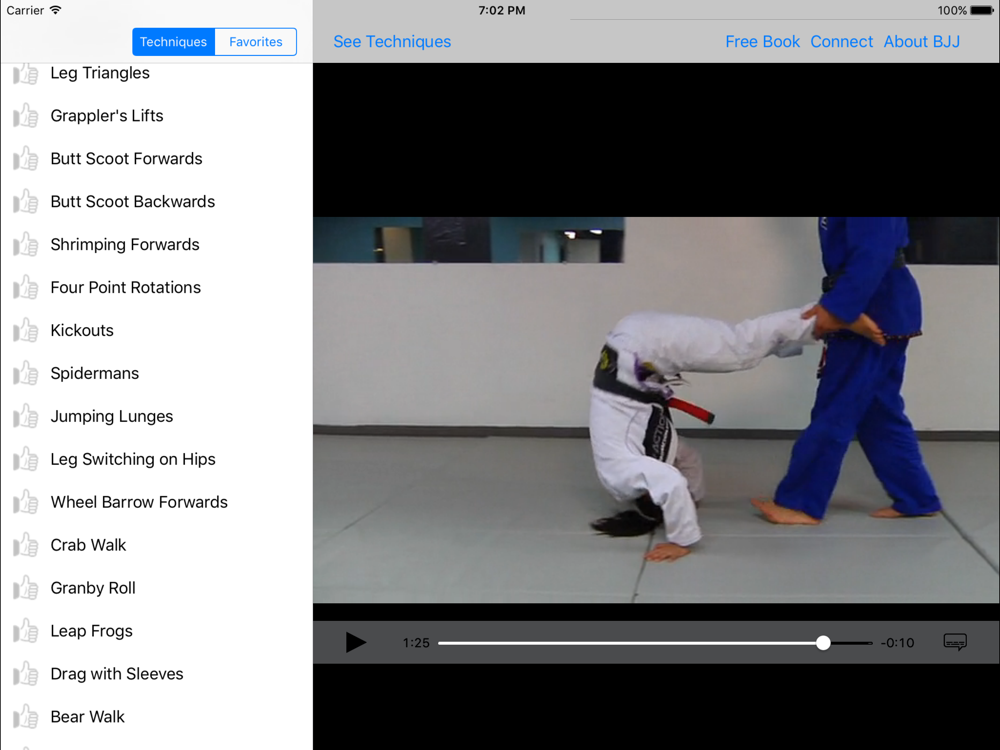Like the Bear Walk technique
The width and height of the screenshot is (1000, 750).
tap(26, 717)
